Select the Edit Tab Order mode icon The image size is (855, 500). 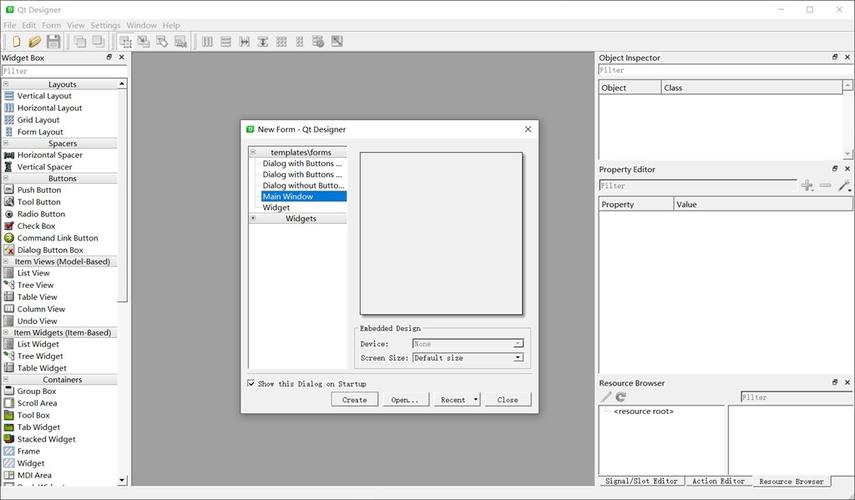pyautogui.click(x=180, y=41)
